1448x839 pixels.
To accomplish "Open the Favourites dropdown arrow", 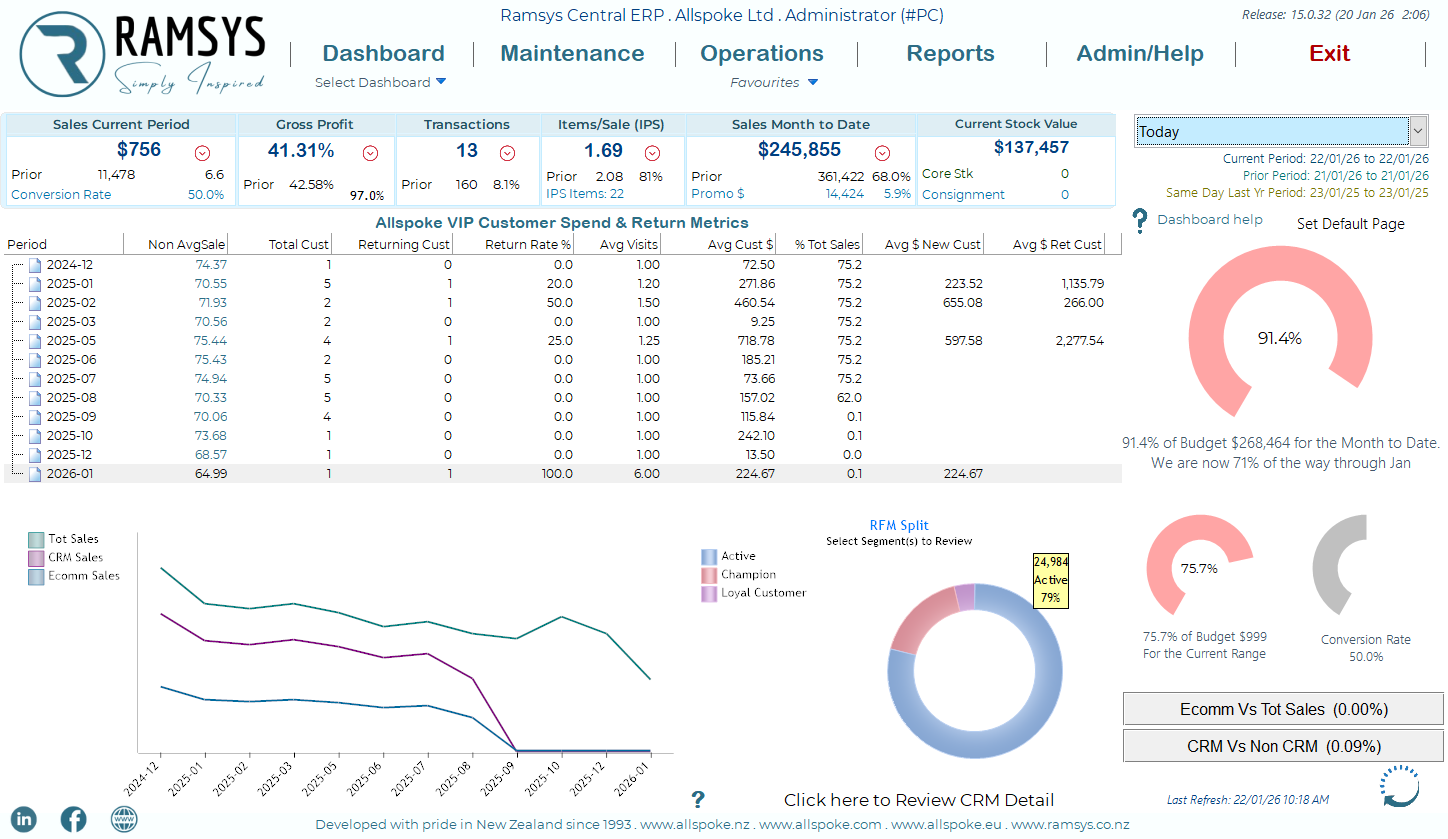I will coord(813,82).
